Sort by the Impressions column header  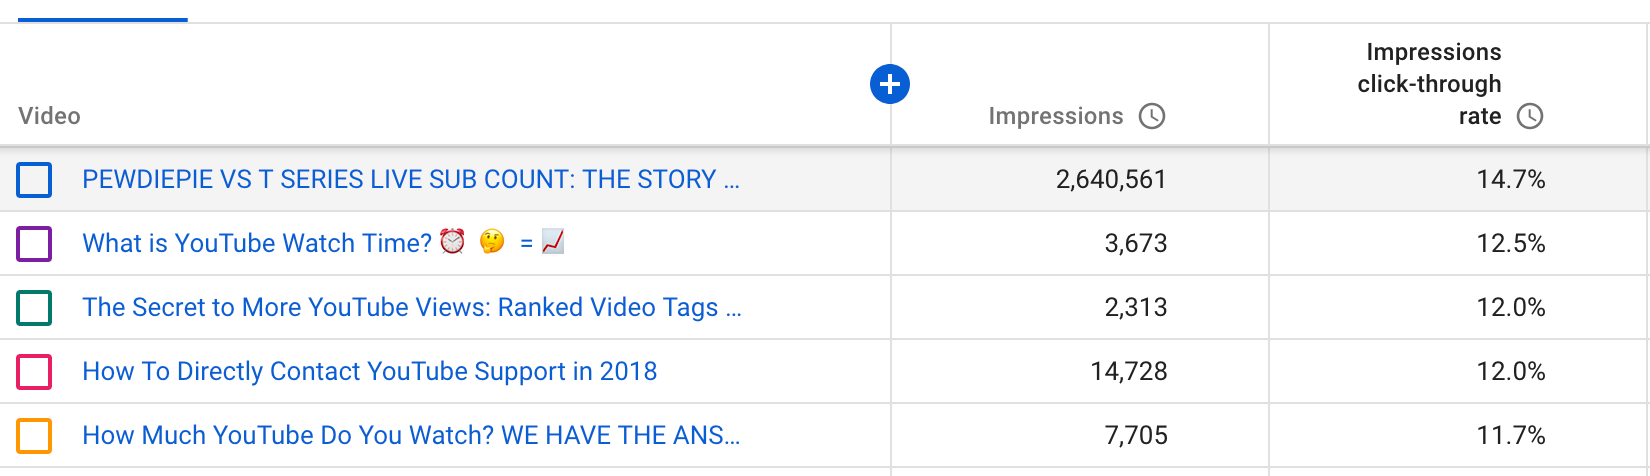tap(1055, 116)
